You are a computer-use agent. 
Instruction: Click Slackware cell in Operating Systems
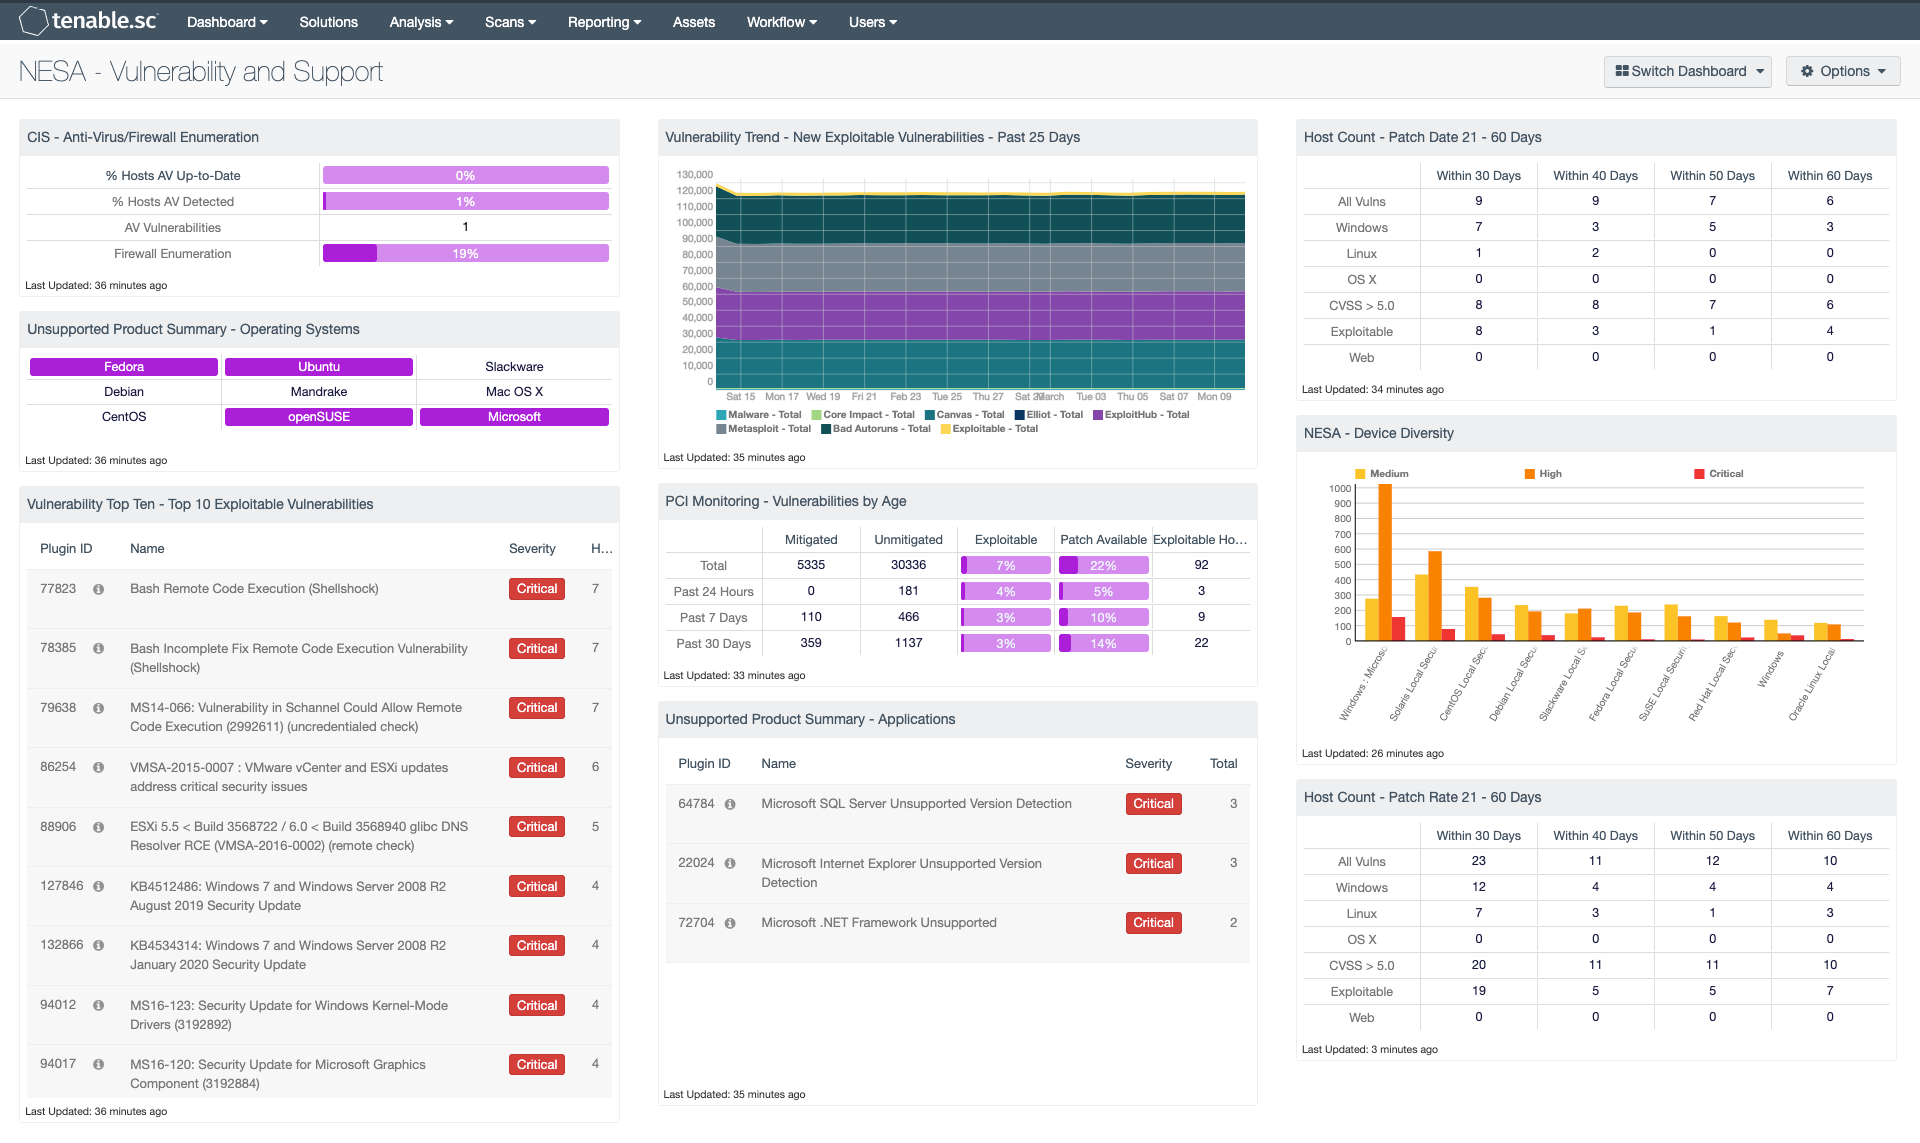(514, 367)
